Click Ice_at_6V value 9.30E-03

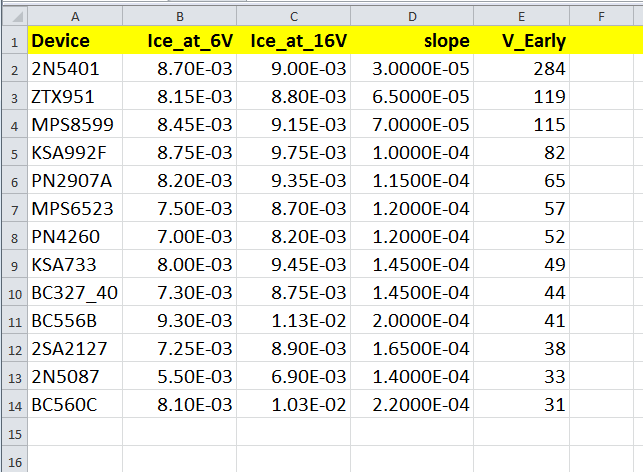(x=180, y=320)
